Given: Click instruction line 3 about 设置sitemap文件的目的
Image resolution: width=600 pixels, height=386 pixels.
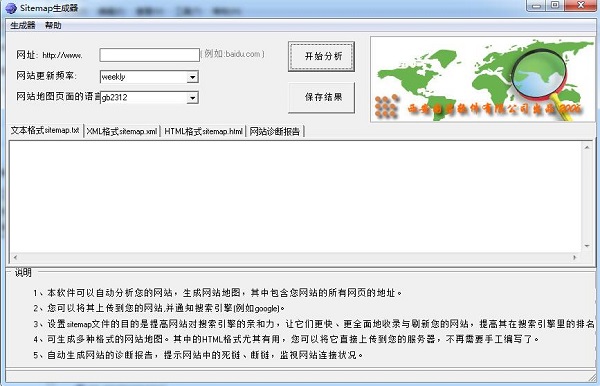Looking at the screenshot, I should click(x=314, y=324).
